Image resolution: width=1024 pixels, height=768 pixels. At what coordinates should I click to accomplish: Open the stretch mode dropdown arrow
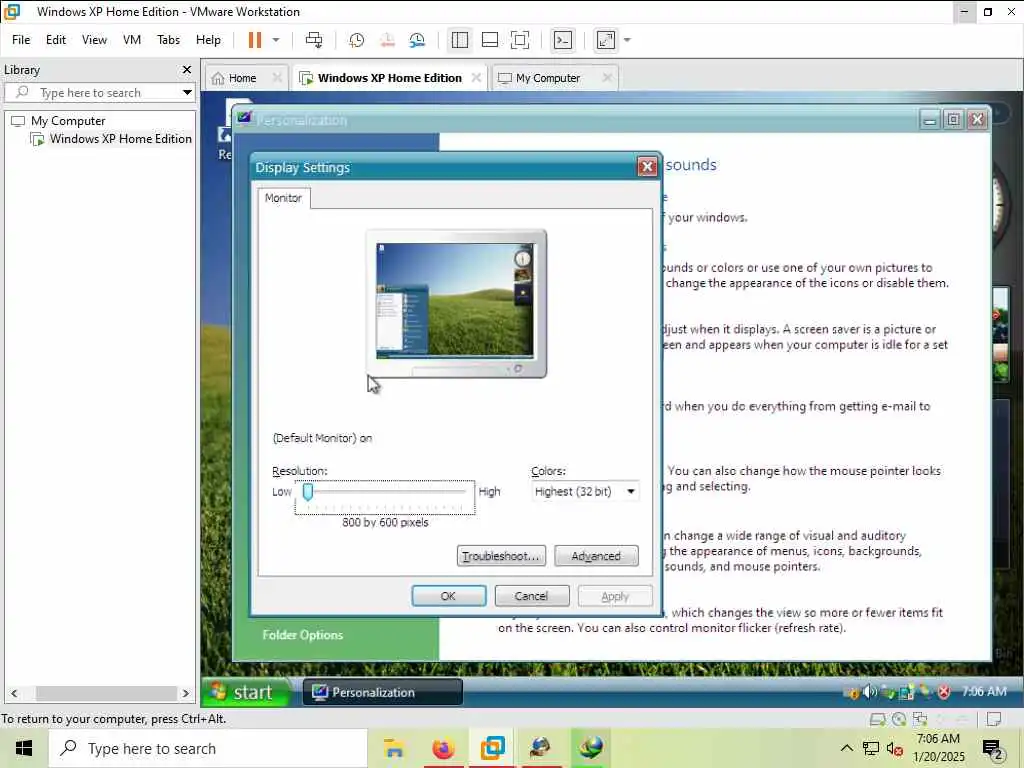(x=627, y=40)
